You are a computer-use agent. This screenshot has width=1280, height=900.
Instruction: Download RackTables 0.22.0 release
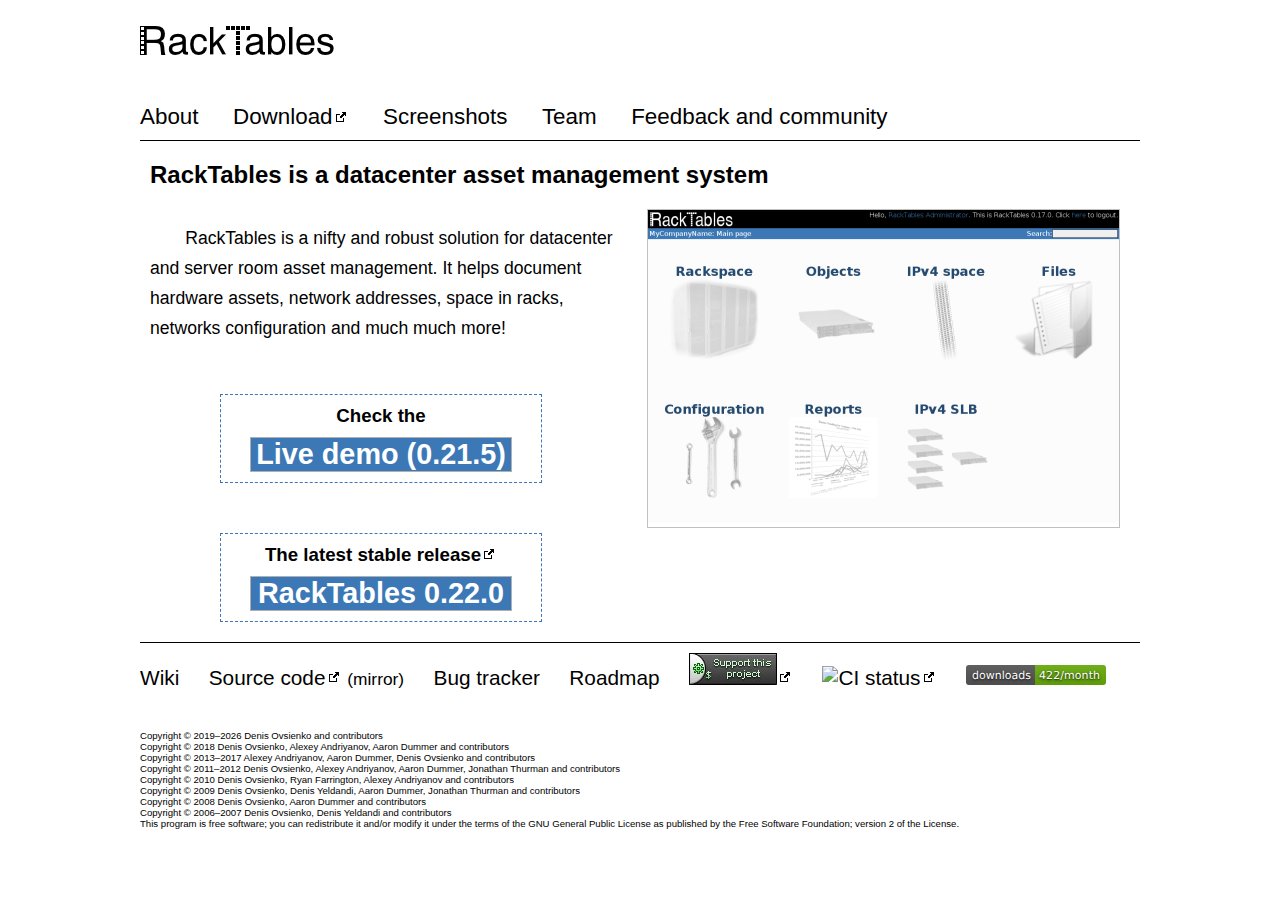pos(381,593)
